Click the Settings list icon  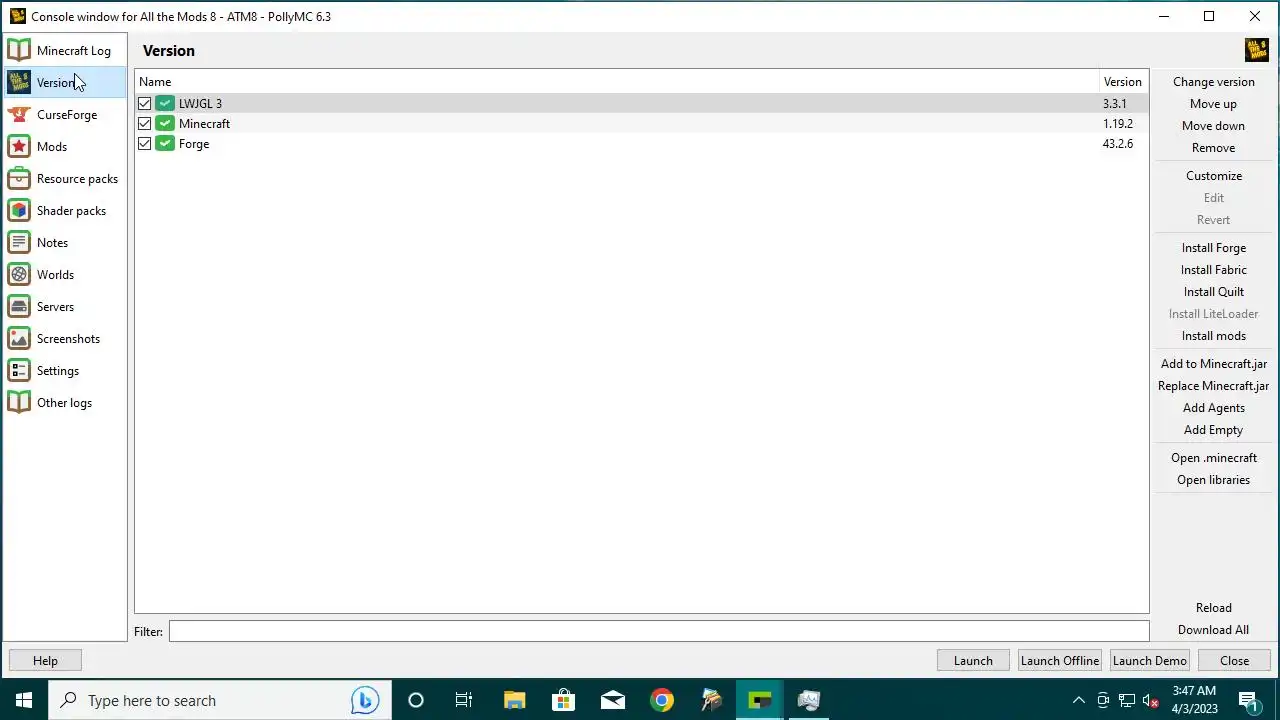coord(19,371)
